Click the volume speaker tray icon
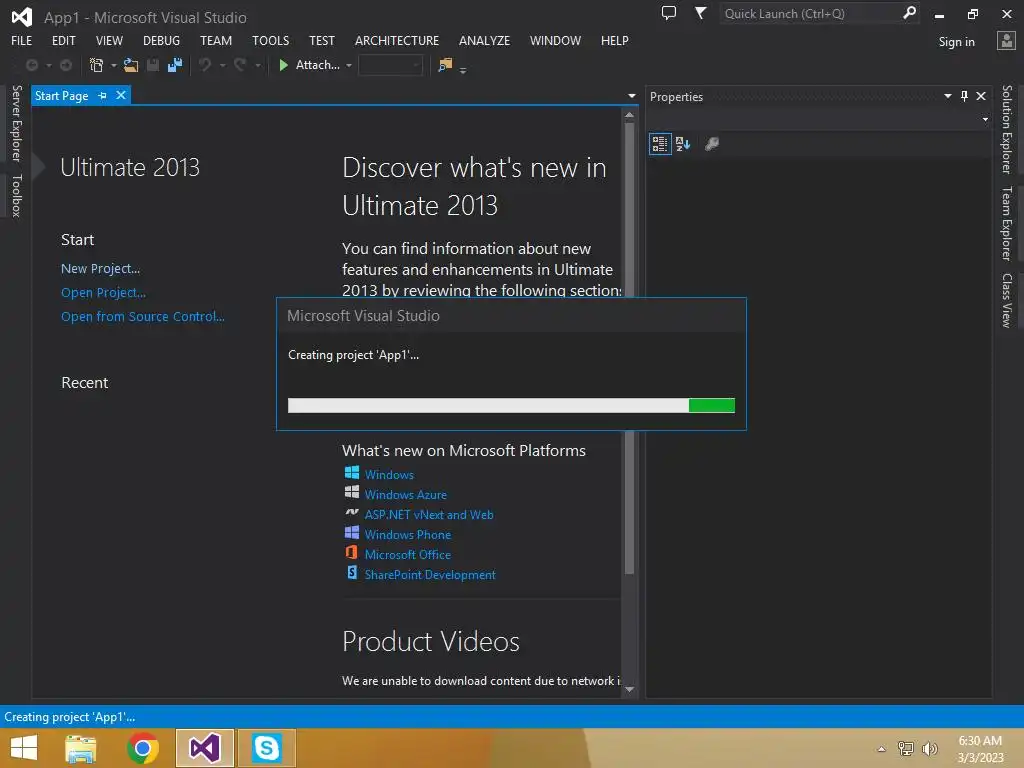The width and height of the screenshot is (1024, 768). 930,749
